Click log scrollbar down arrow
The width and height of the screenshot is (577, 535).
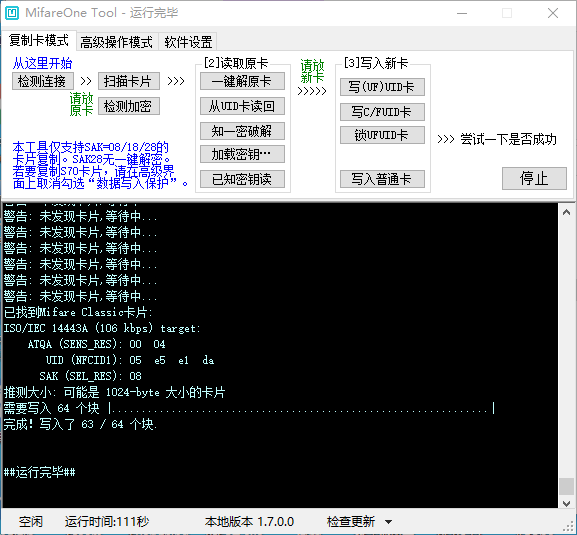566,503
